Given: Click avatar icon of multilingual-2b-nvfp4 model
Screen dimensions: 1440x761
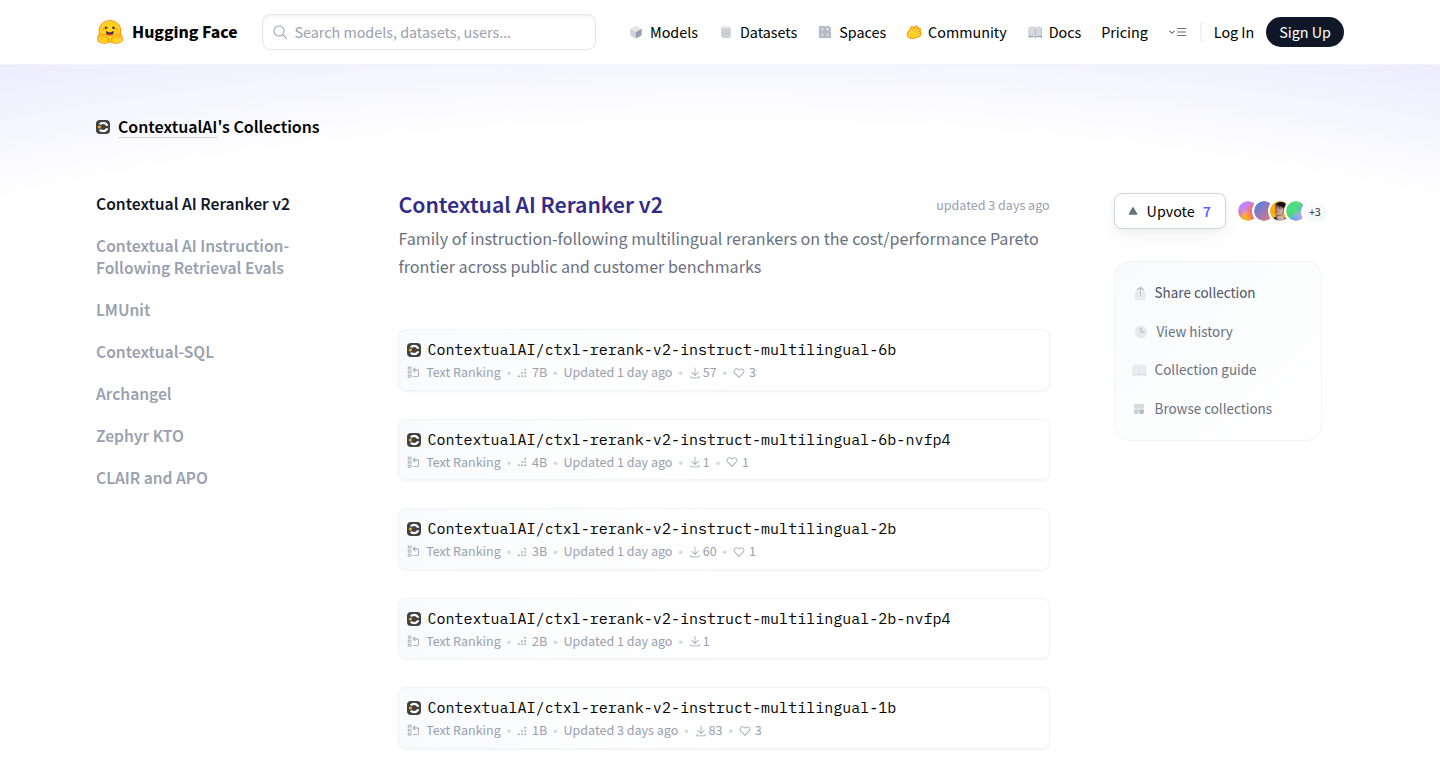Looking at the screenshot, I should coord(414,619).
